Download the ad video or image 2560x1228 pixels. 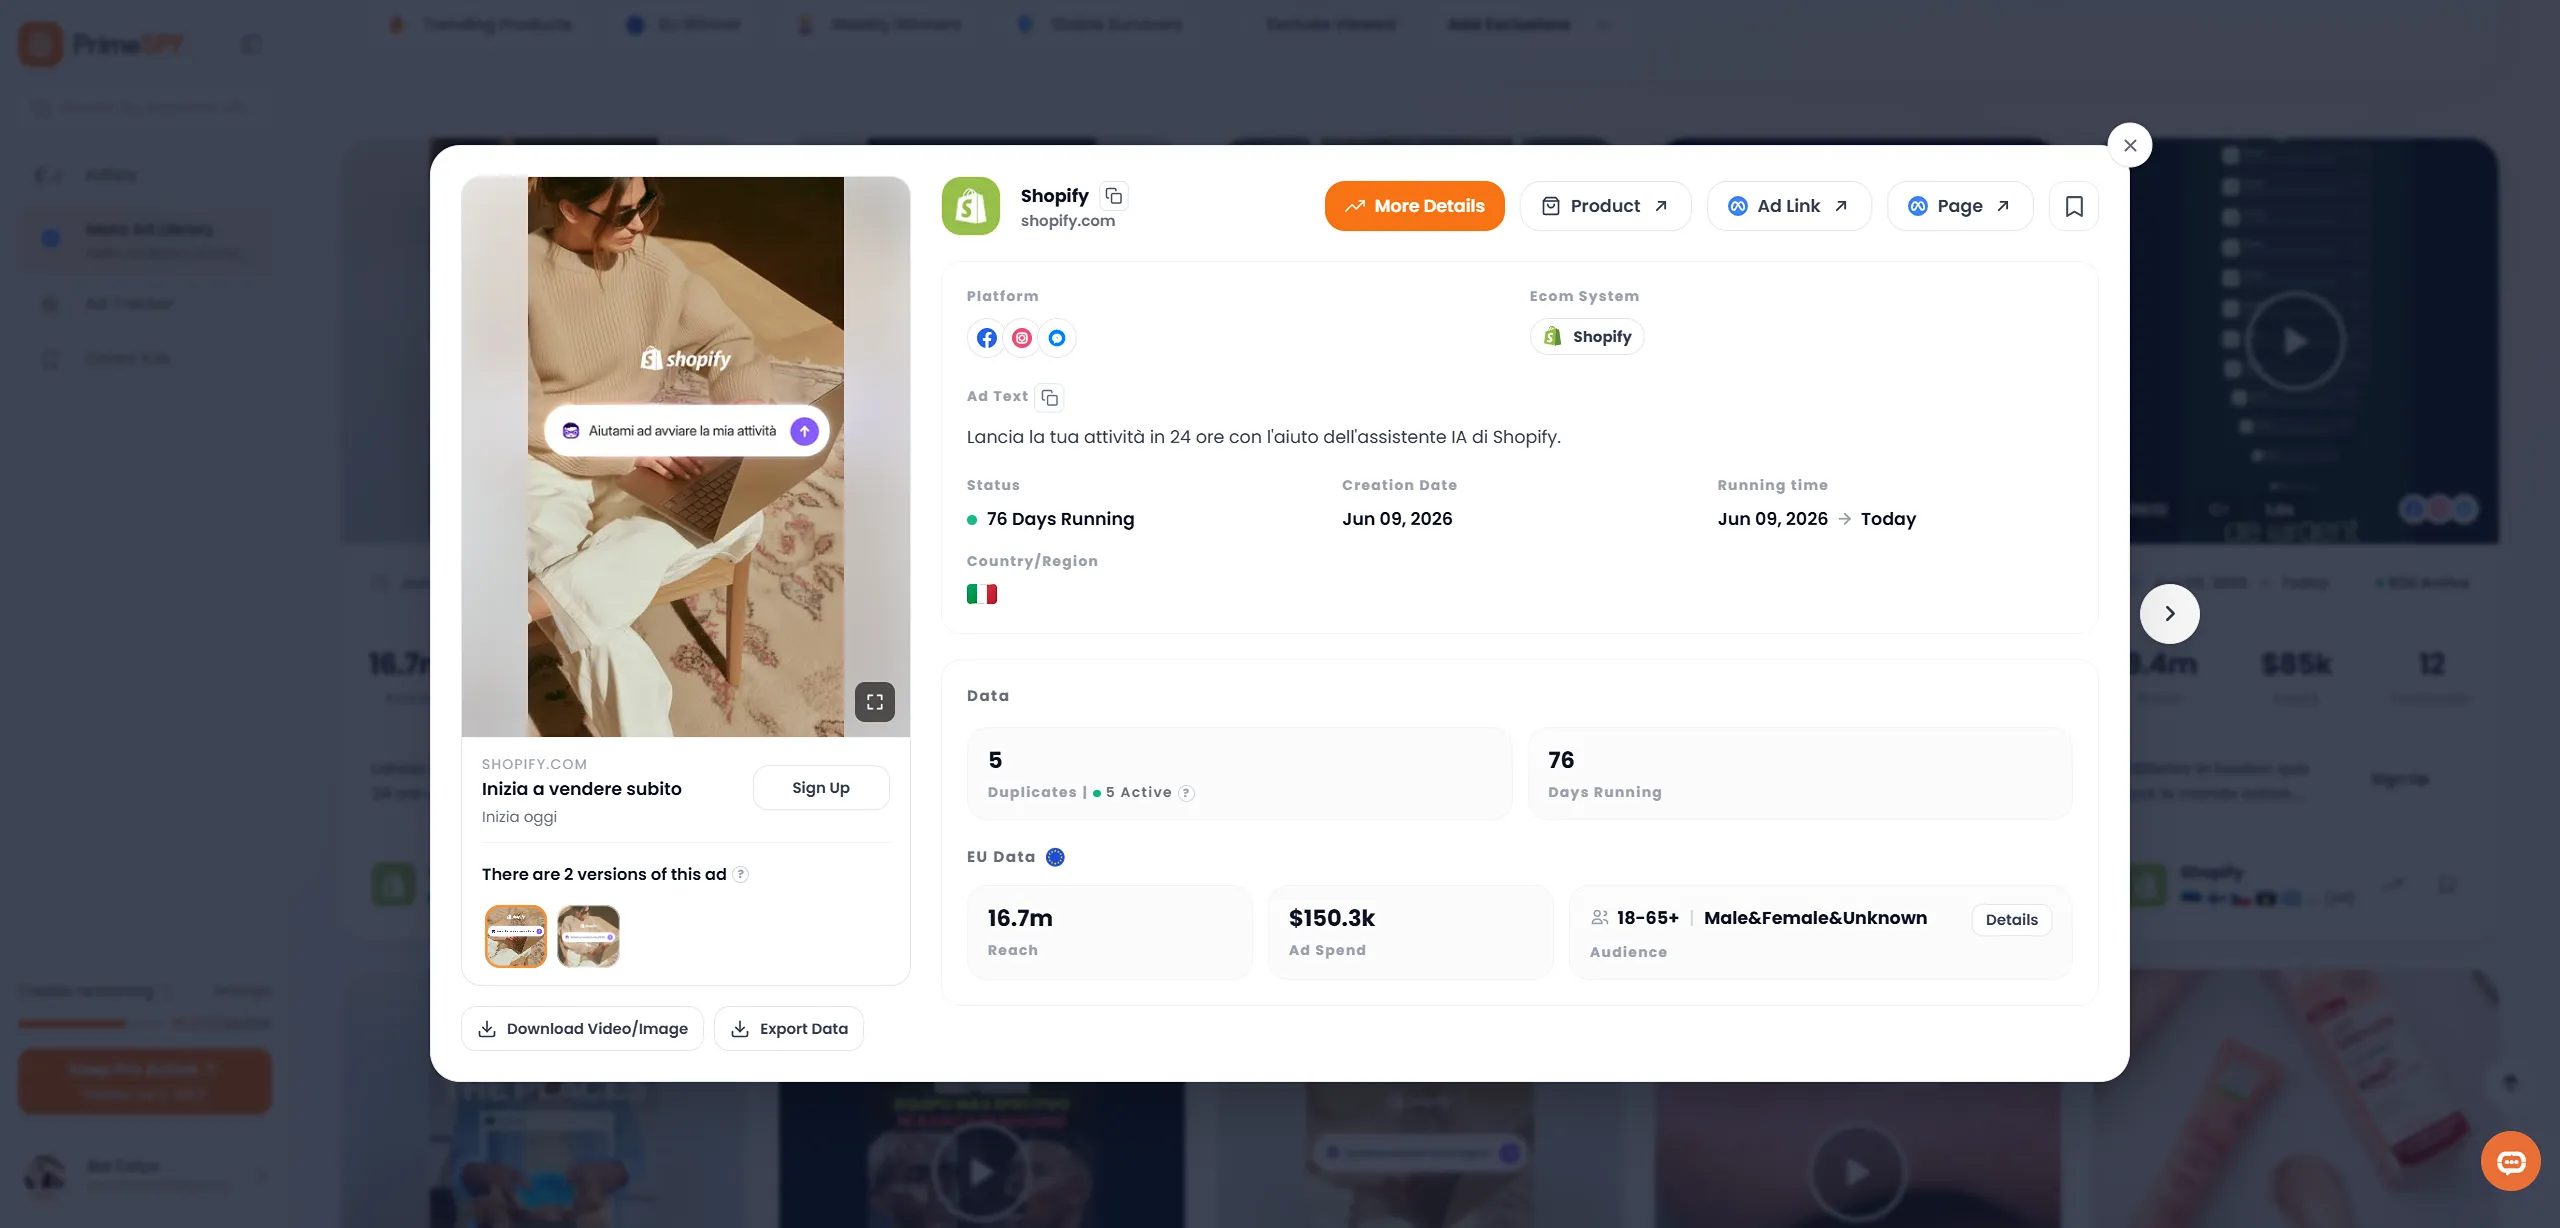pyautogui.click(x=582, y=1028)
